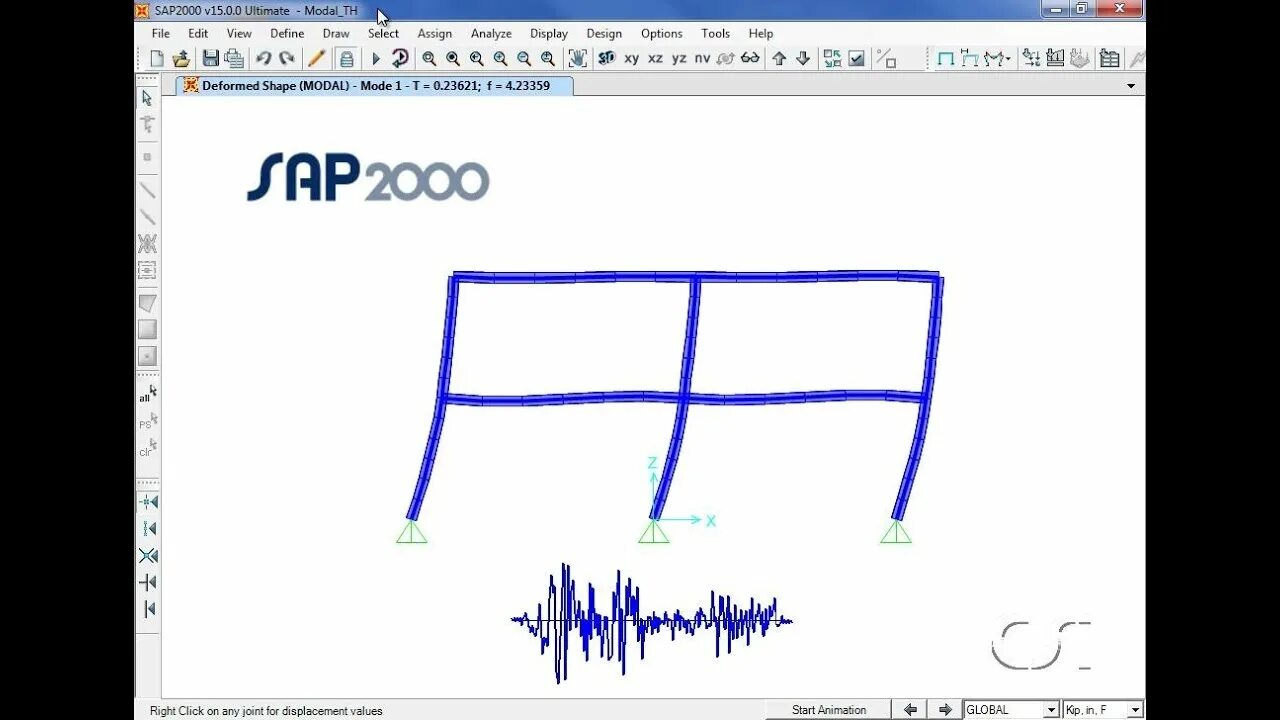Image resolution: width=1280 pixels, height=720 pixels.
Task: Open the Tools menu
Action: click(x=715, y=33)
